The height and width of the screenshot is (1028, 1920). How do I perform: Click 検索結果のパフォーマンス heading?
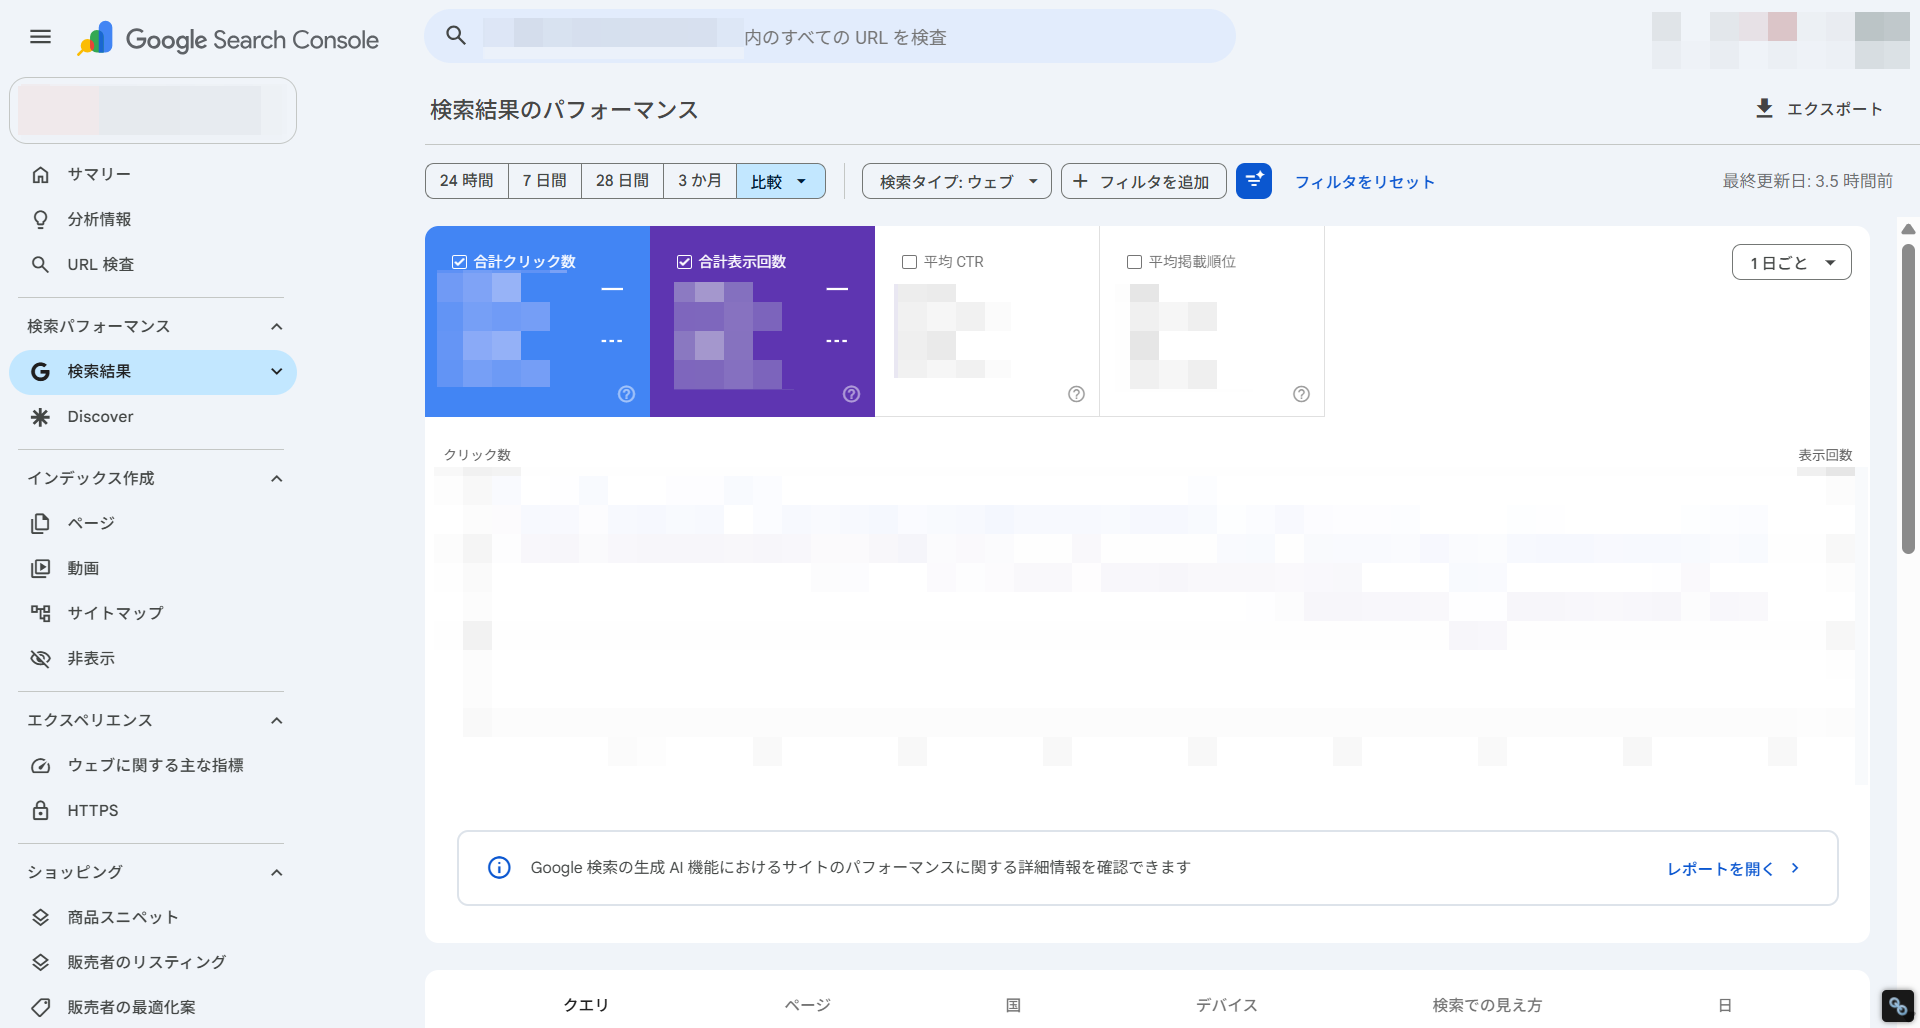(x=564, y=110)
